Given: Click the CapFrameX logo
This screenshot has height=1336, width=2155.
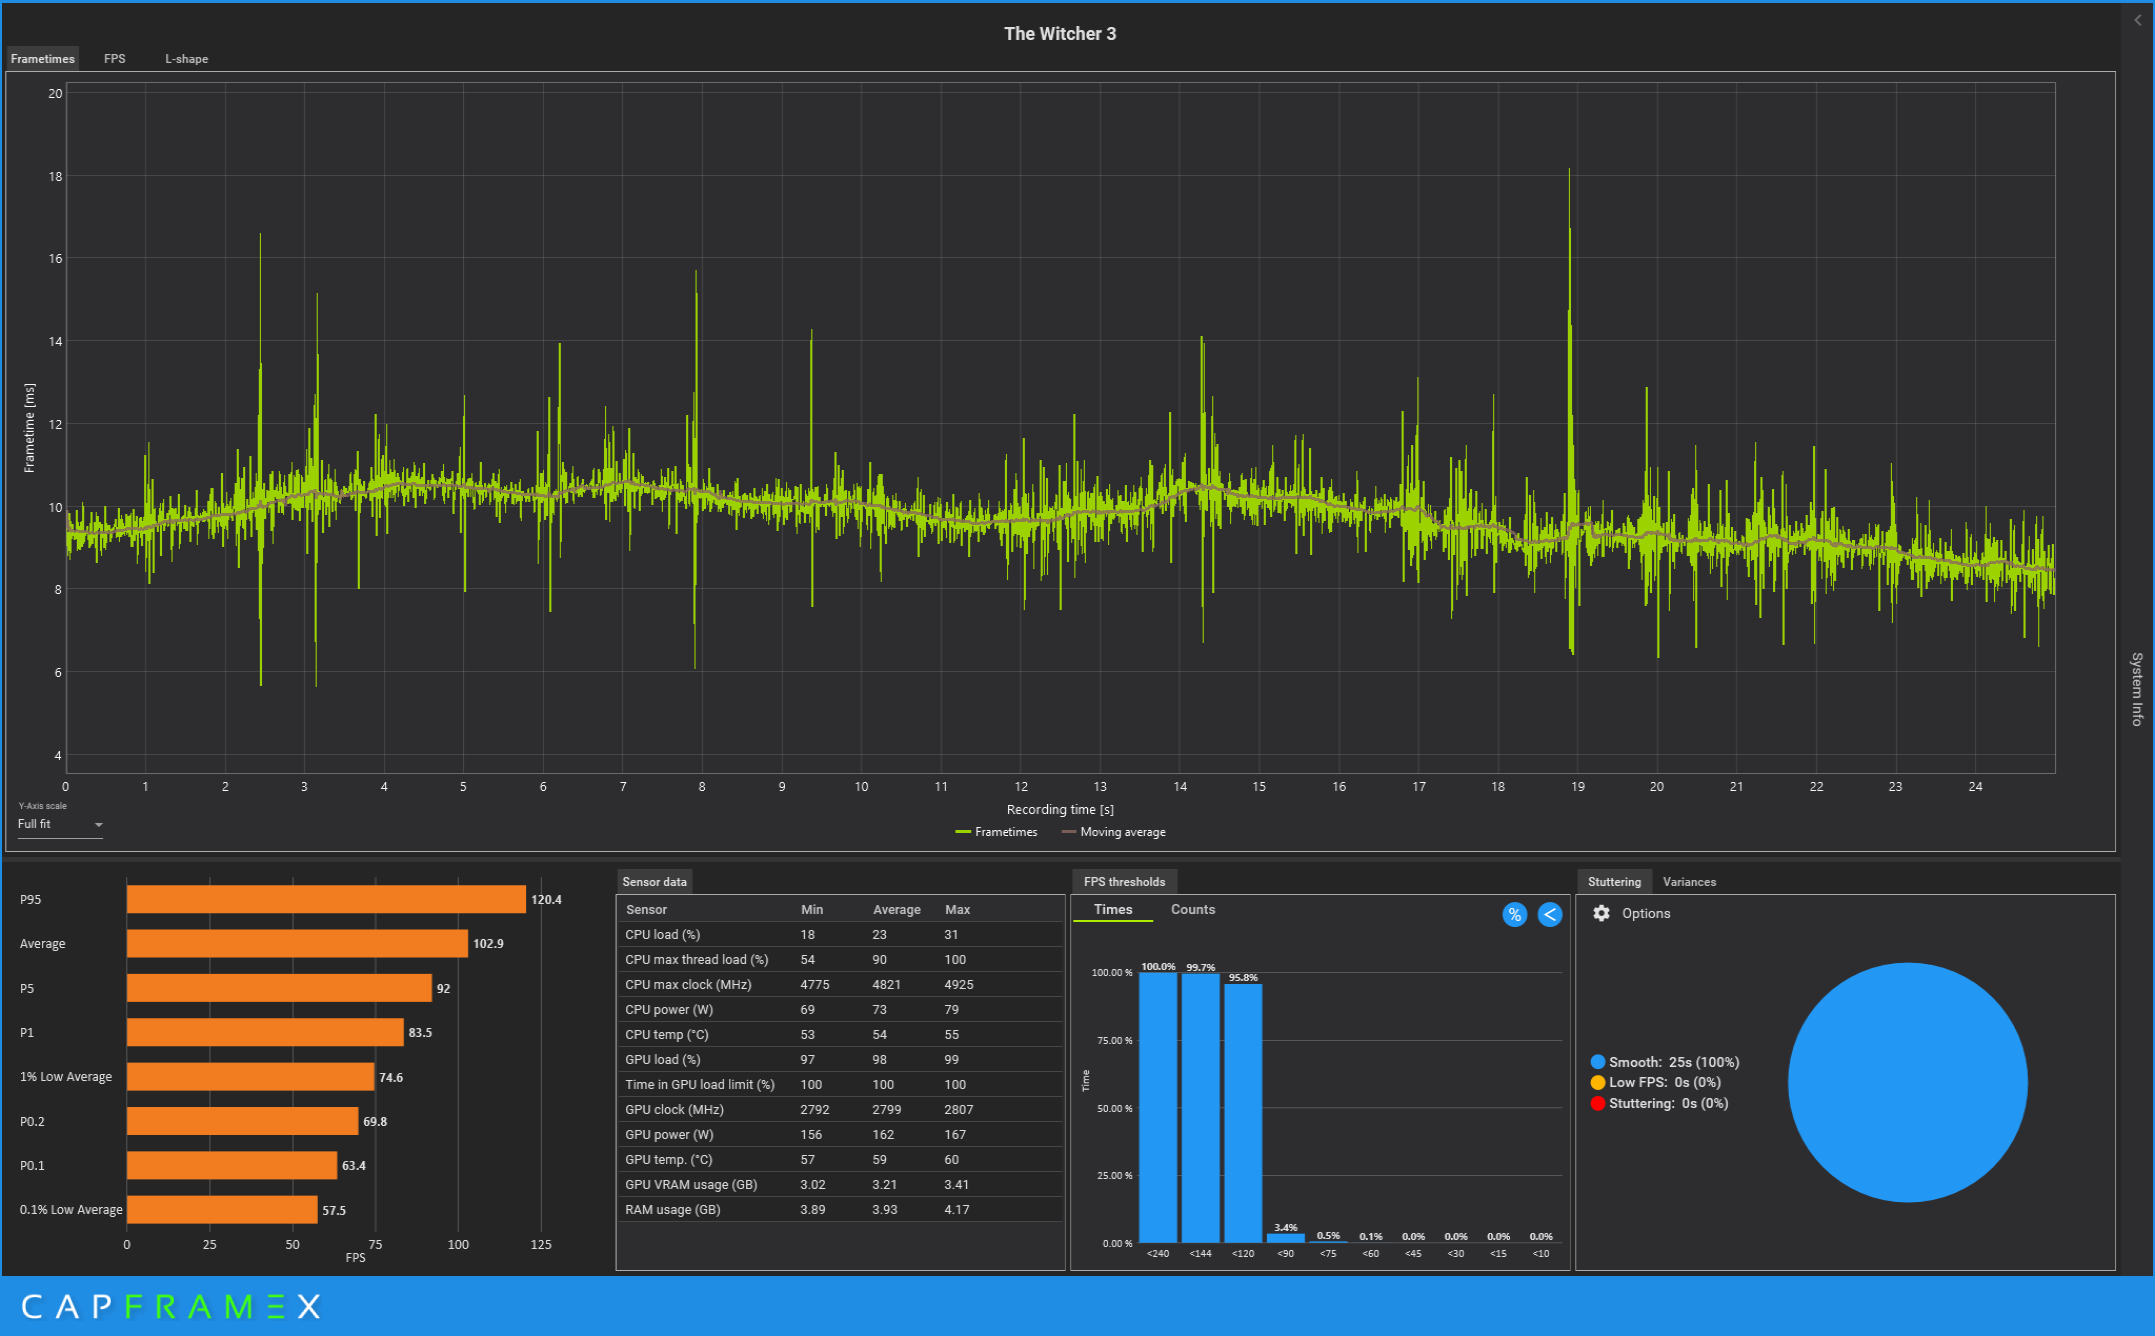Looking at the screenshot, I should [170, 1306].
